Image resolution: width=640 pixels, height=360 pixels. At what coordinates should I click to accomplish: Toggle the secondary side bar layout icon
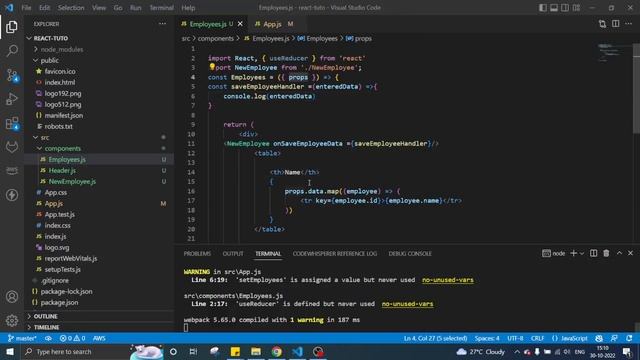pos(565,8)
